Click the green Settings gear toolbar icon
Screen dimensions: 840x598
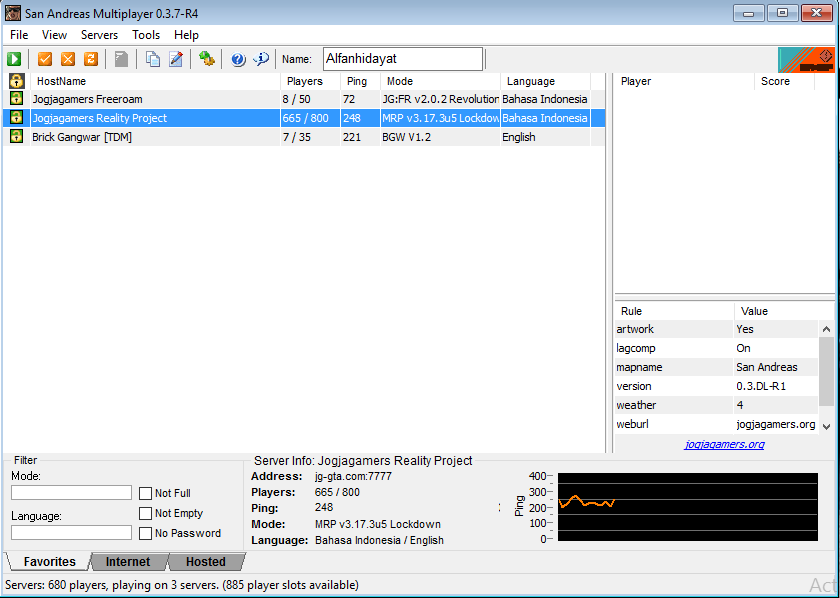[x=207, y=59]
